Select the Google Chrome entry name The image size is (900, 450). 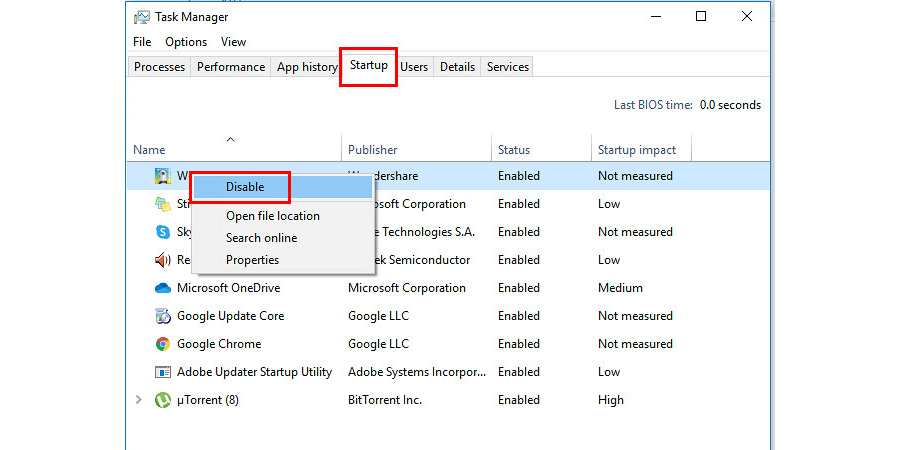(x=219, y=344)
